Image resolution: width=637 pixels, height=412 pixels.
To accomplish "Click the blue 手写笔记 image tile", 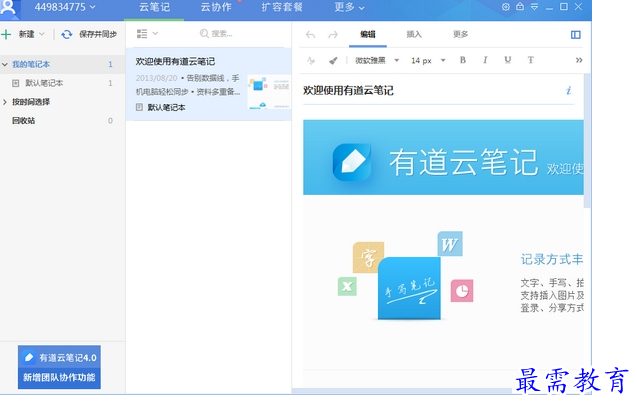I will point(409,288).
